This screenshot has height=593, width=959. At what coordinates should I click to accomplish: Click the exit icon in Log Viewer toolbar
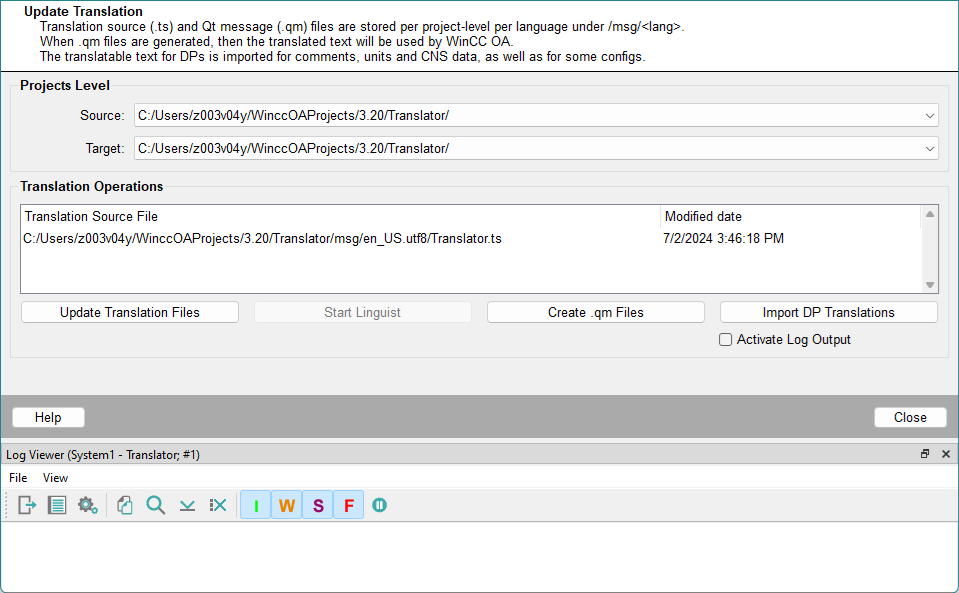pos(27,505)
